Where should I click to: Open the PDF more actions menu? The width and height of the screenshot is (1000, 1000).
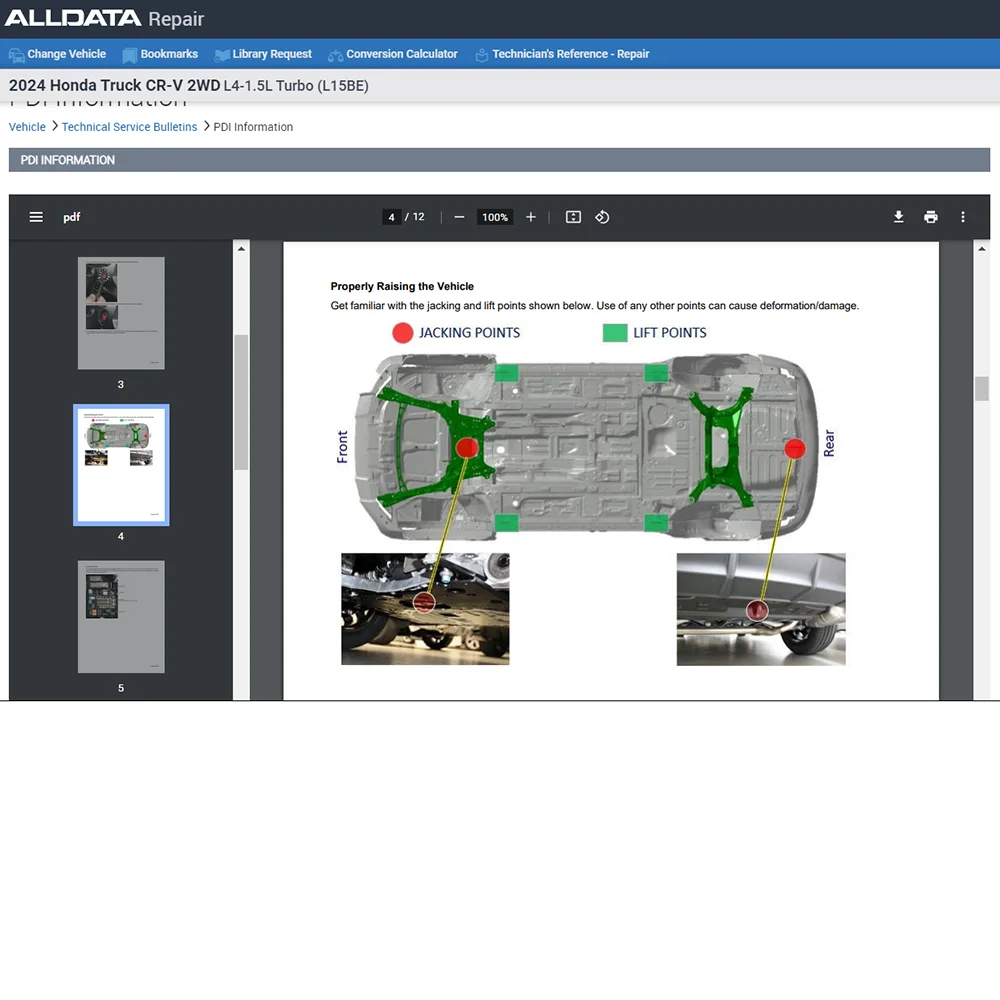point(963,217)
